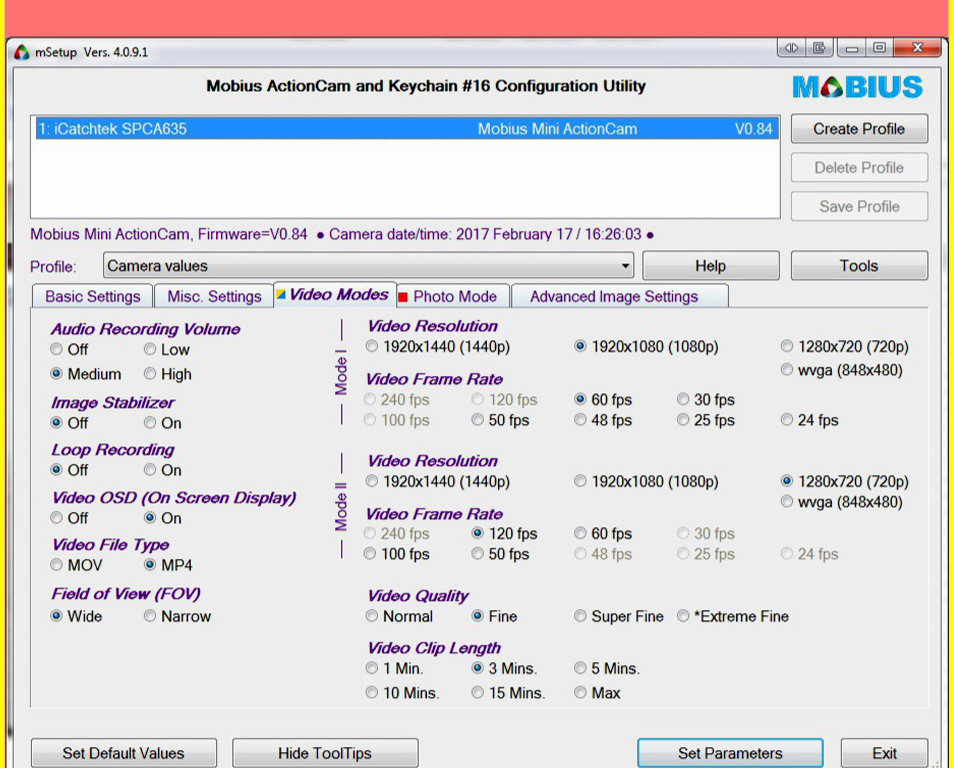Select the iCatchtek SPCA635 device row

(405, 129)
